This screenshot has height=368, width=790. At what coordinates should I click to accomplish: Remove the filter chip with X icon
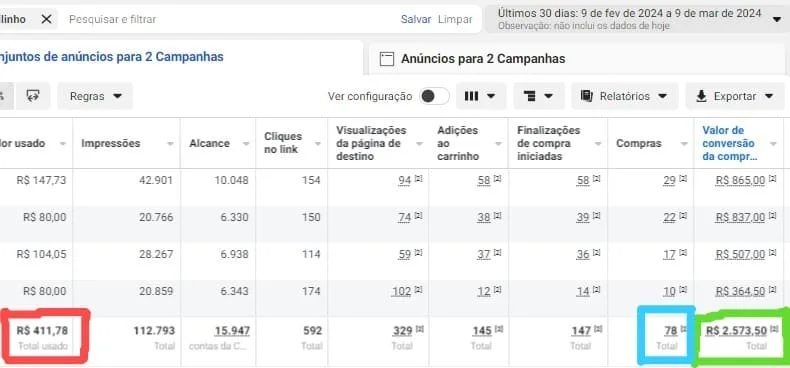(x=46, y=19)
